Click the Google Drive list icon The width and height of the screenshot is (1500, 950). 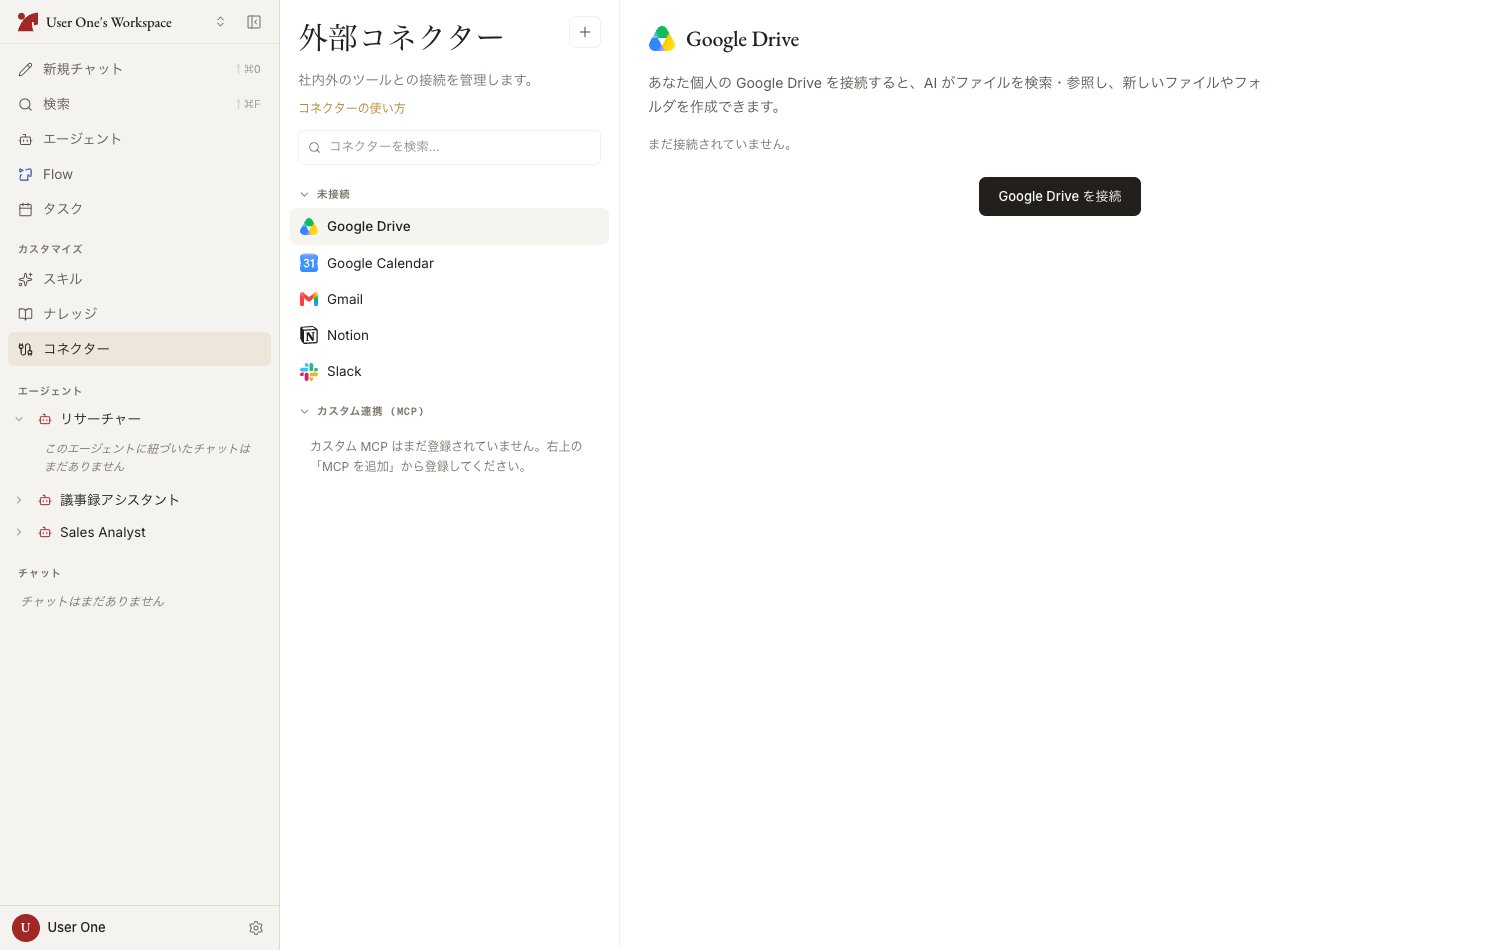point(309,227)
